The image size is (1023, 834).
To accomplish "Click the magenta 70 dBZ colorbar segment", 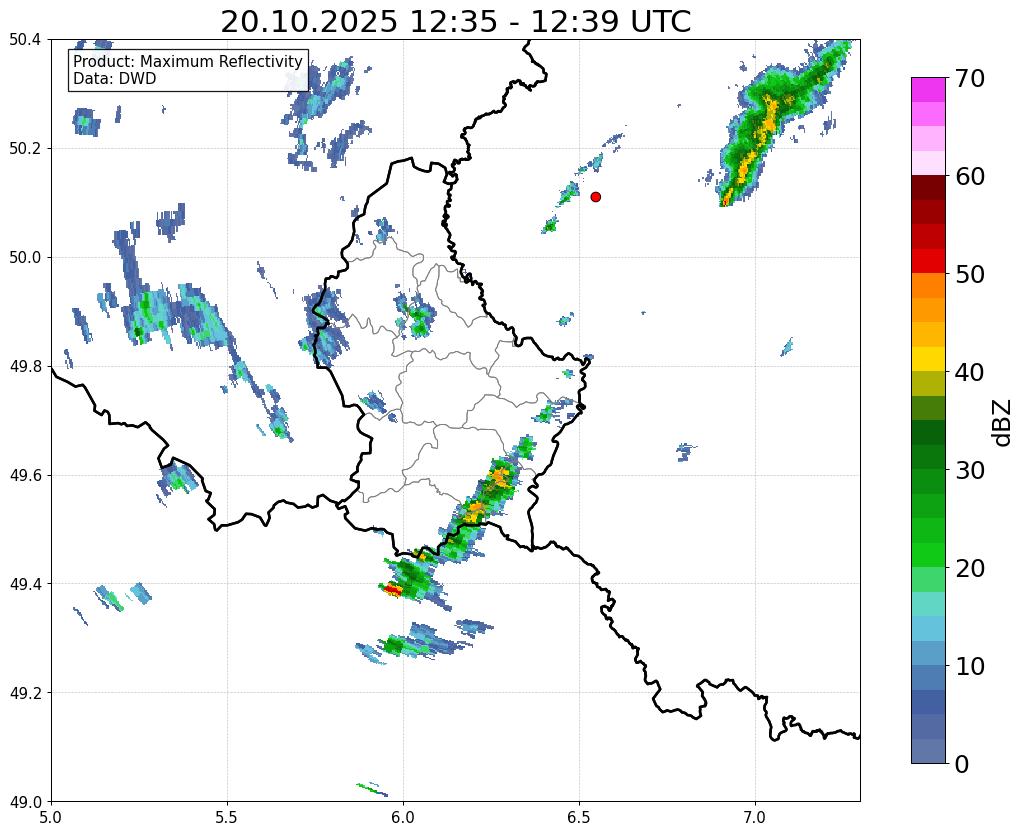I will [x=928, y=89].
